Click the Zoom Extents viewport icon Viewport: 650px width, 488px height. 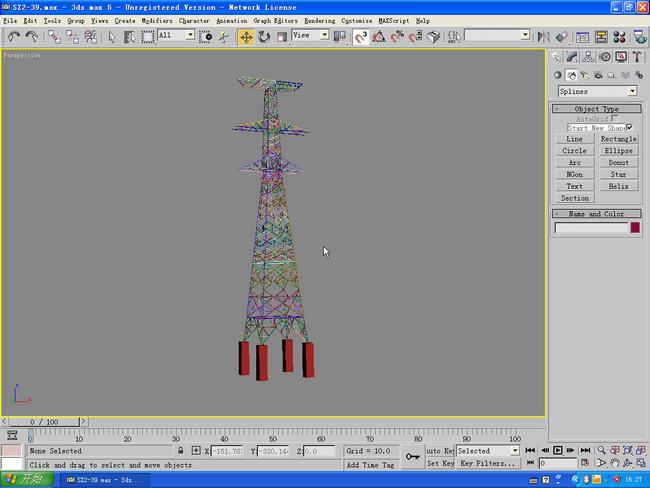(628, 450)
